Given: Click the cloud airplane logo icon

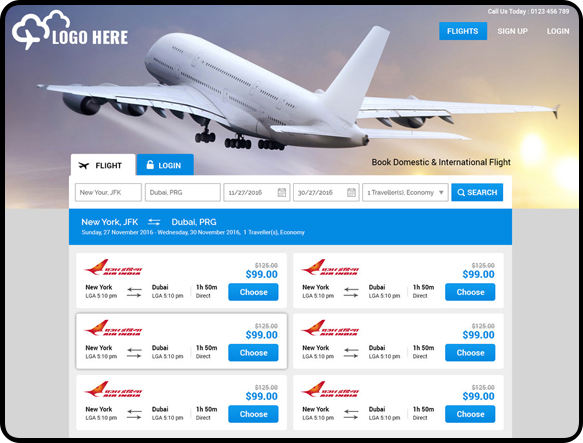Looking at the screenshot, I should tap(41, 30).
